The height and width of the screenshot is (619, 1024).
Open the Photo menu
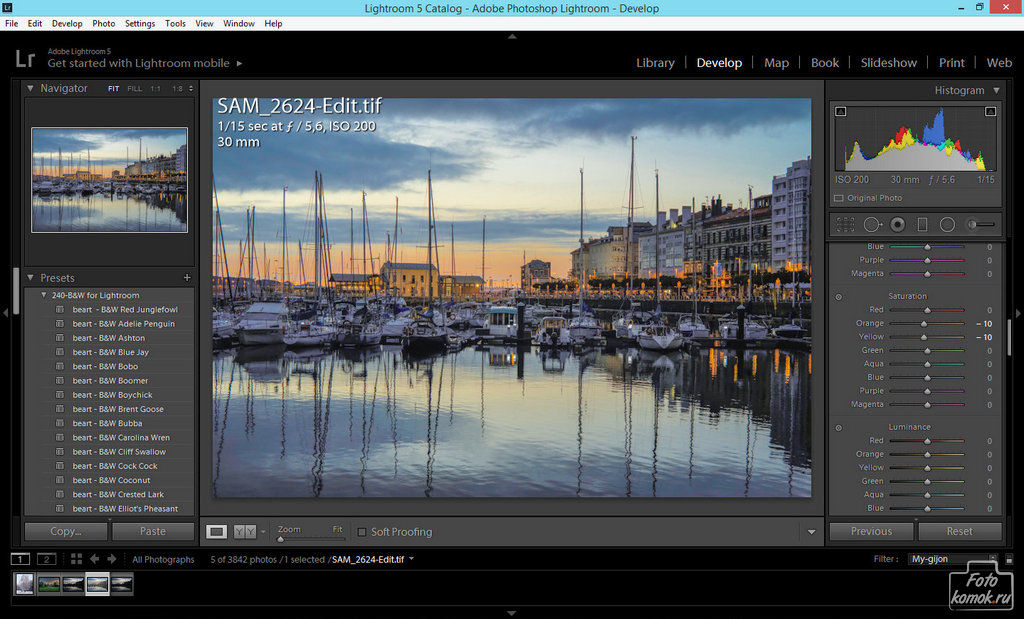point(103,24)
